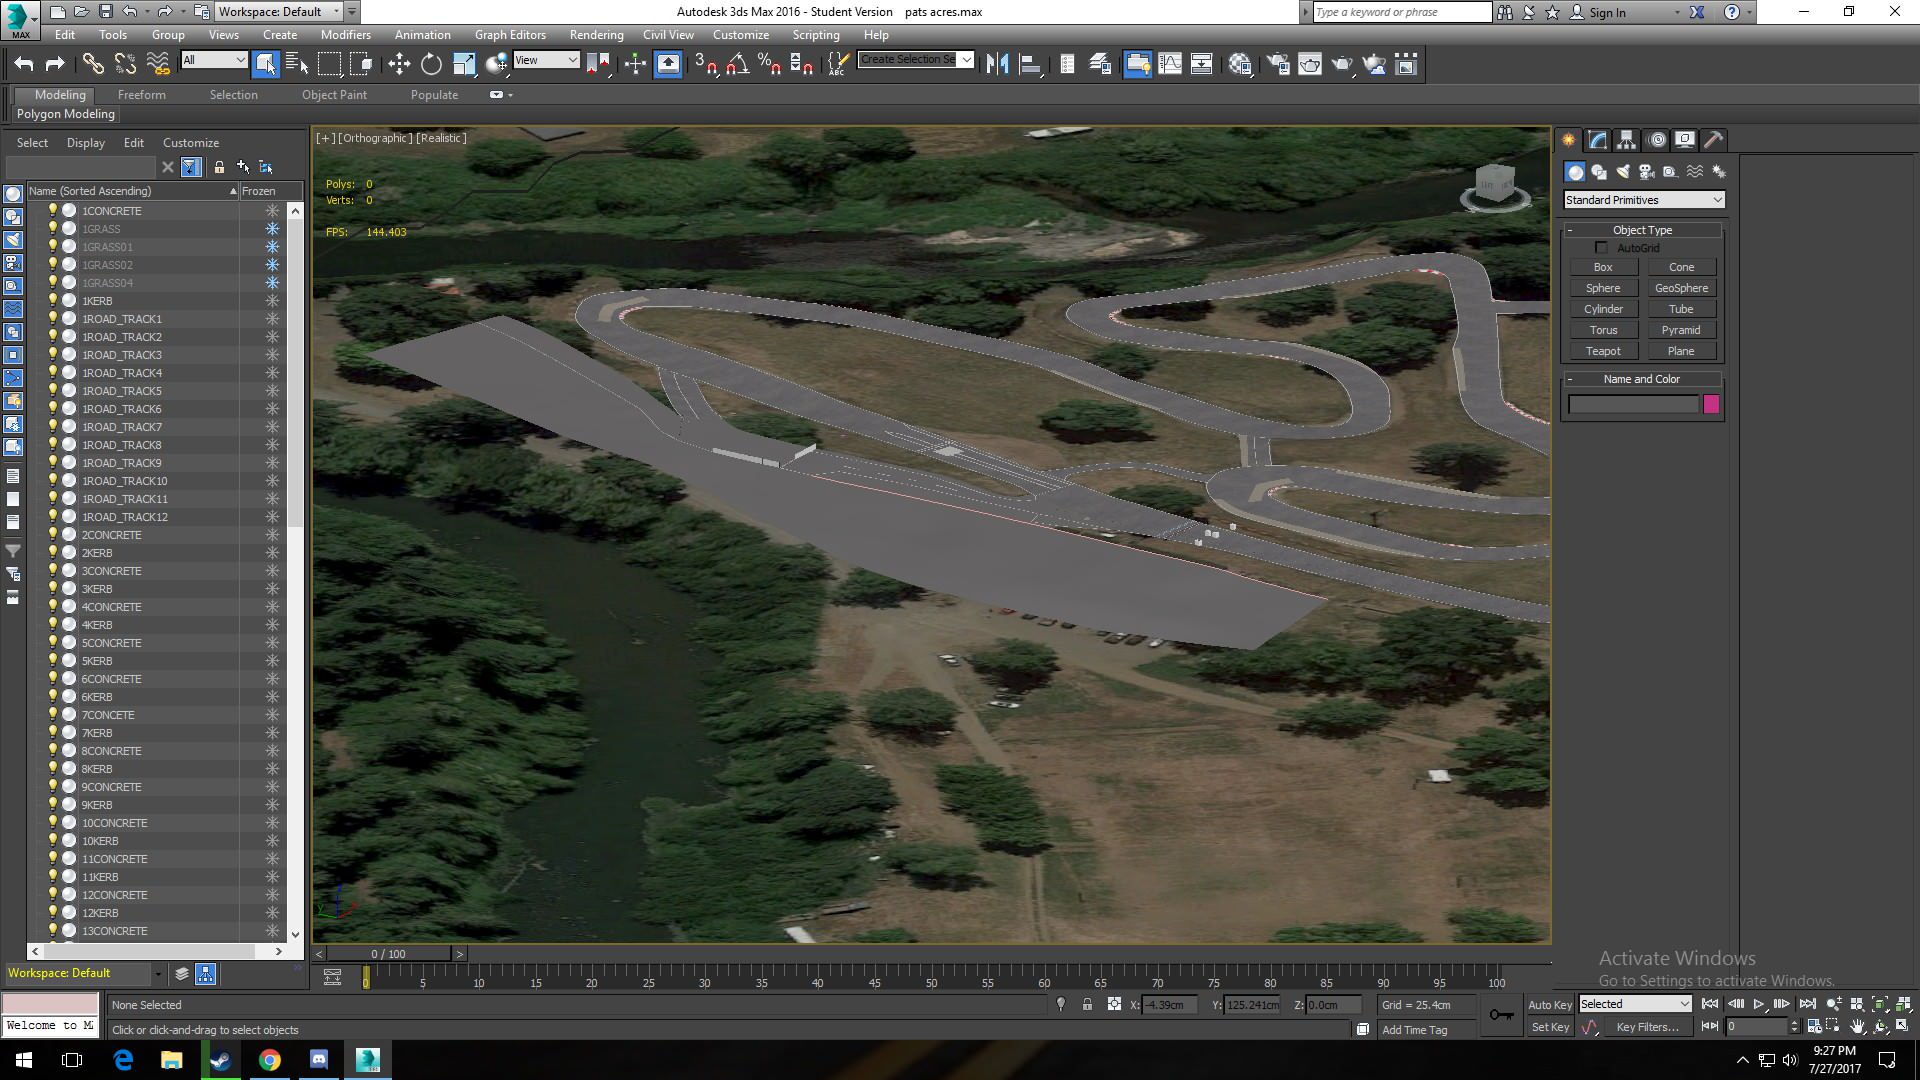Screen dimensions: 1920x1080
Task: Open the Motion command panel tab
Action: pyautogui.click(x=1657, y=140)
